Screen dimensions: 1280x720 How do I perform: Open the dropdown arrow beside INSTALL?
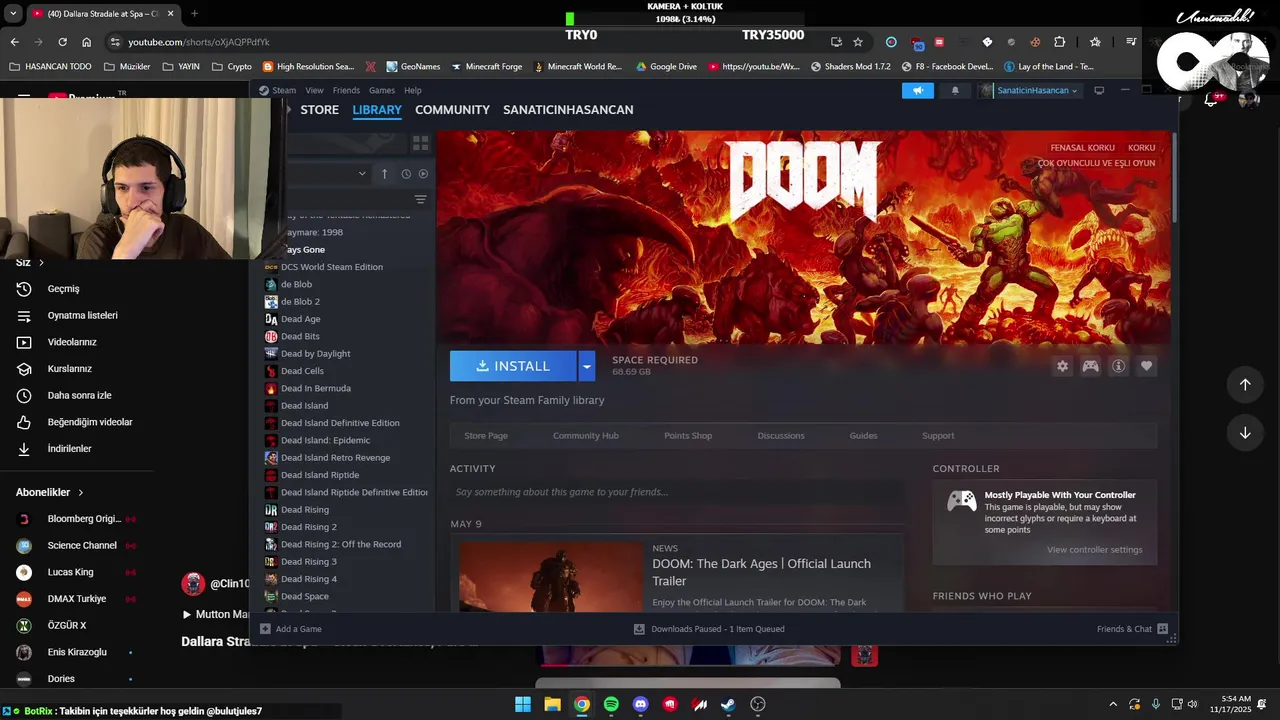point(587,366)
